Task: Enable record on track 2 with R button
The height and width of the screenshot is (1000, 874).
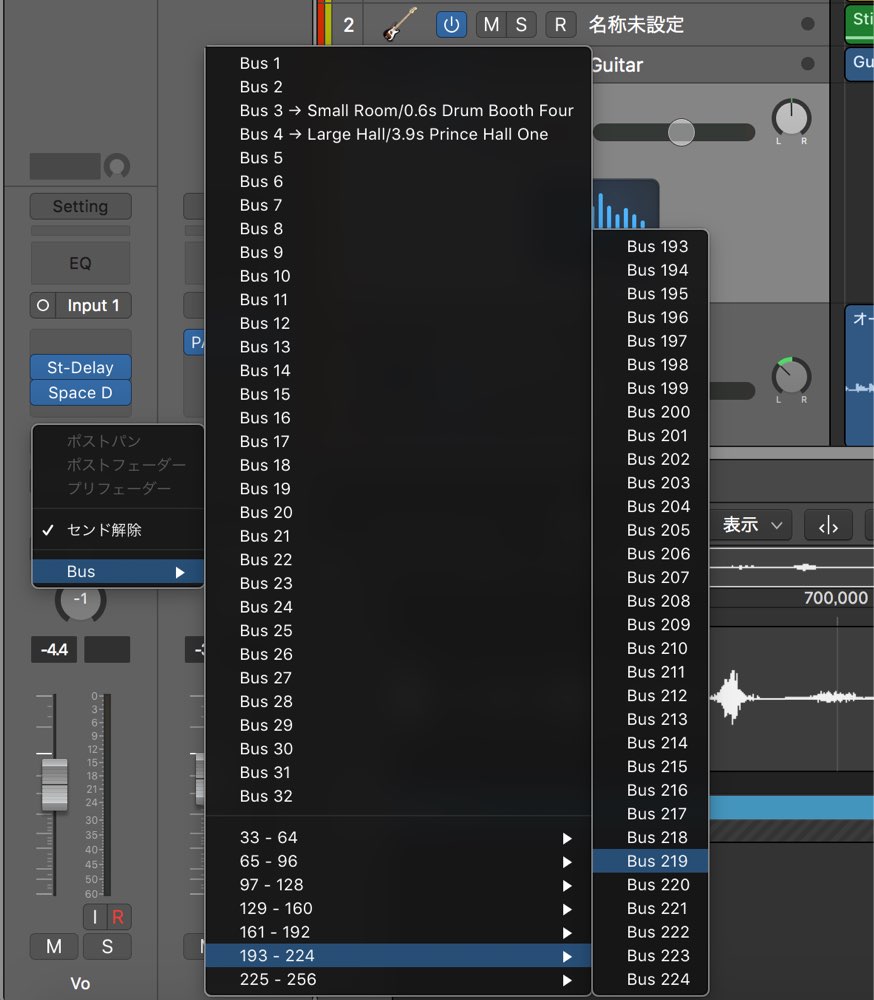Action: pos(560,25)
